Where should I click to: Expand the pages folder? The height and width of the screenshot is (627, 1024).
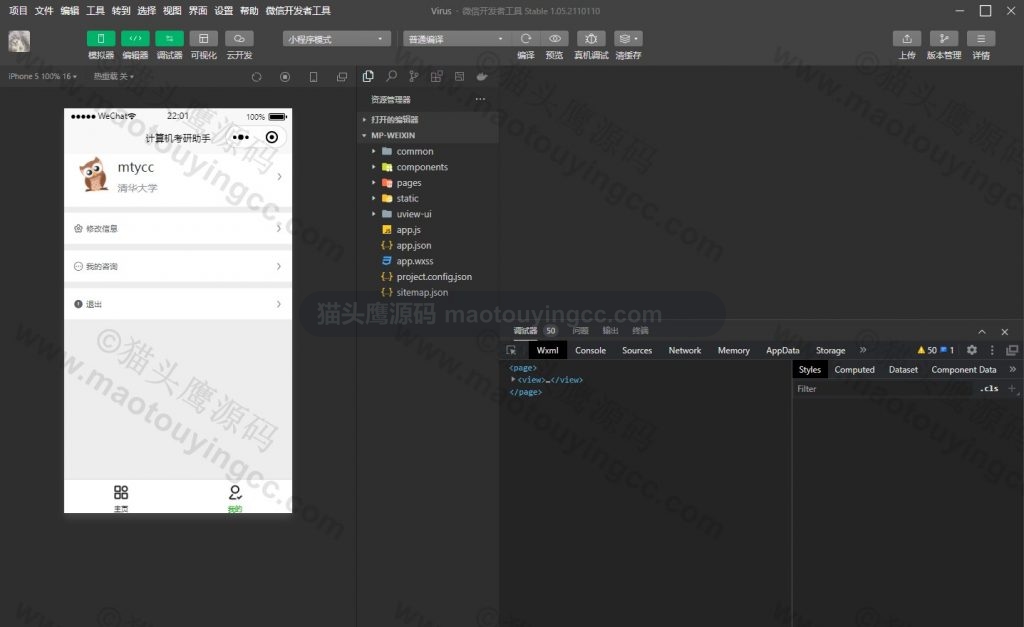coord(428,182)
